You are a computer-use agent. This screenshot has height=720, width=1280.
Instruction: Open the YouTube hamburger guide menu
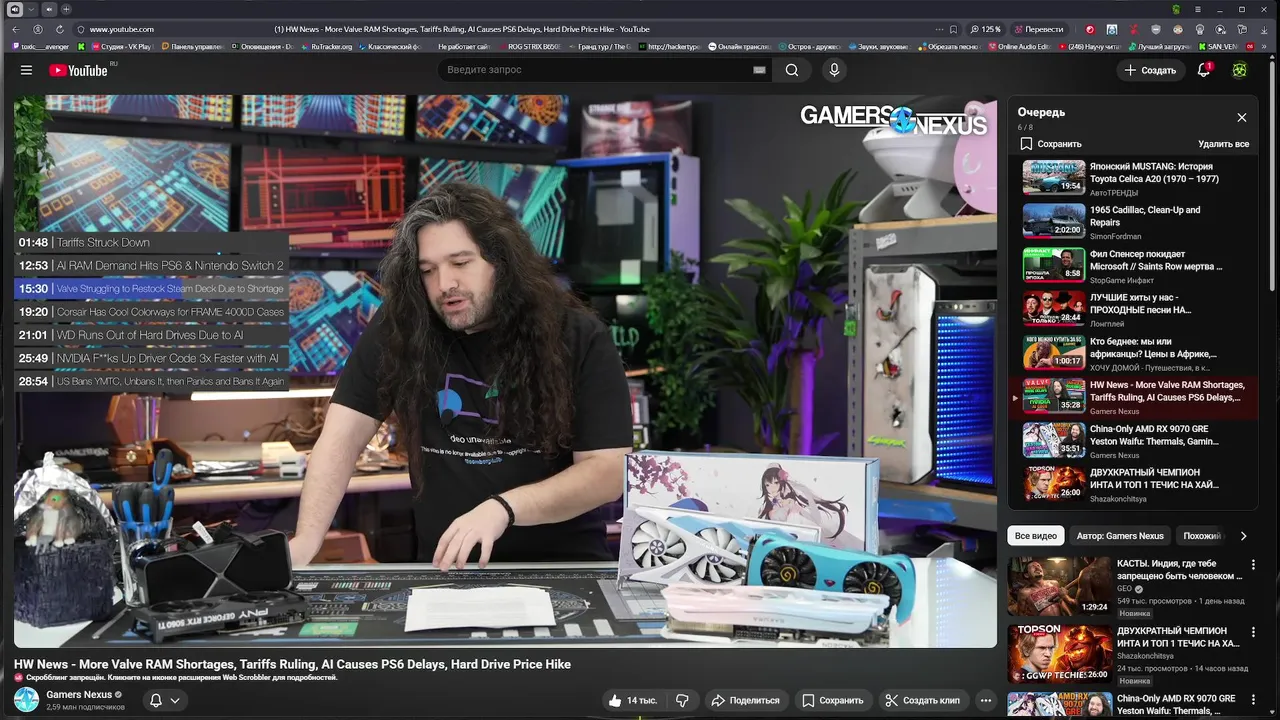[x=26, y=70]
